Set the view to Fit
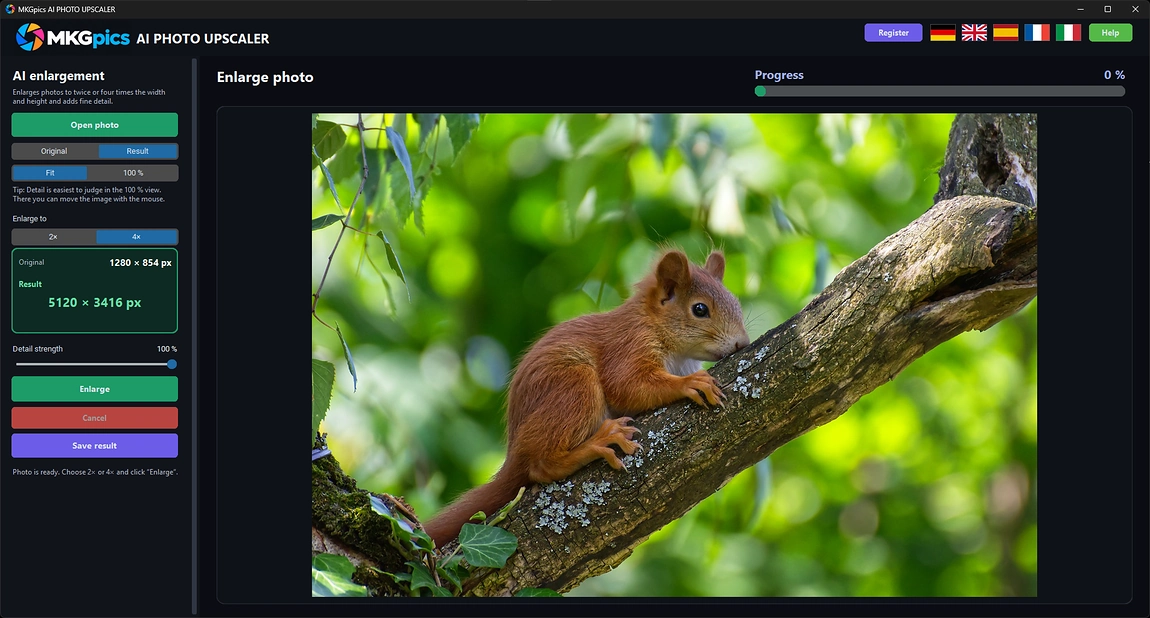 click(x=50, y=173)
